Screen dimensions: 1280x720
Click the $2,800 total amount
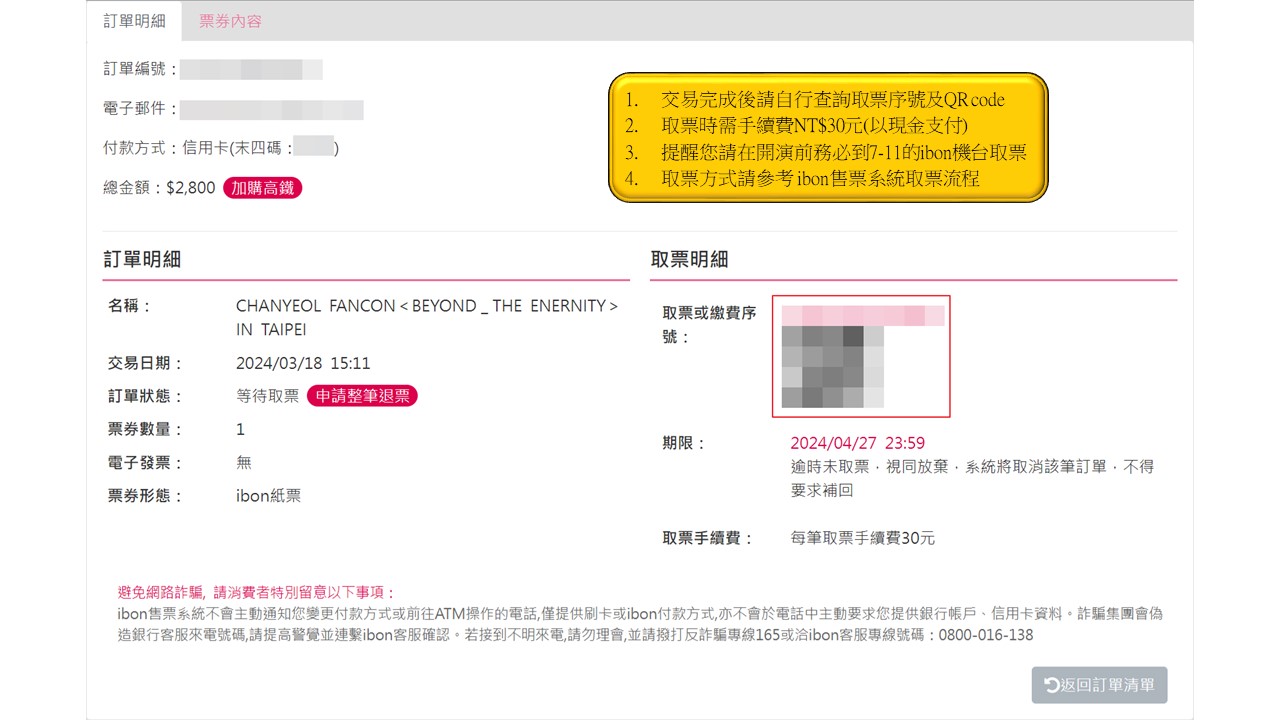pos(191,187)
